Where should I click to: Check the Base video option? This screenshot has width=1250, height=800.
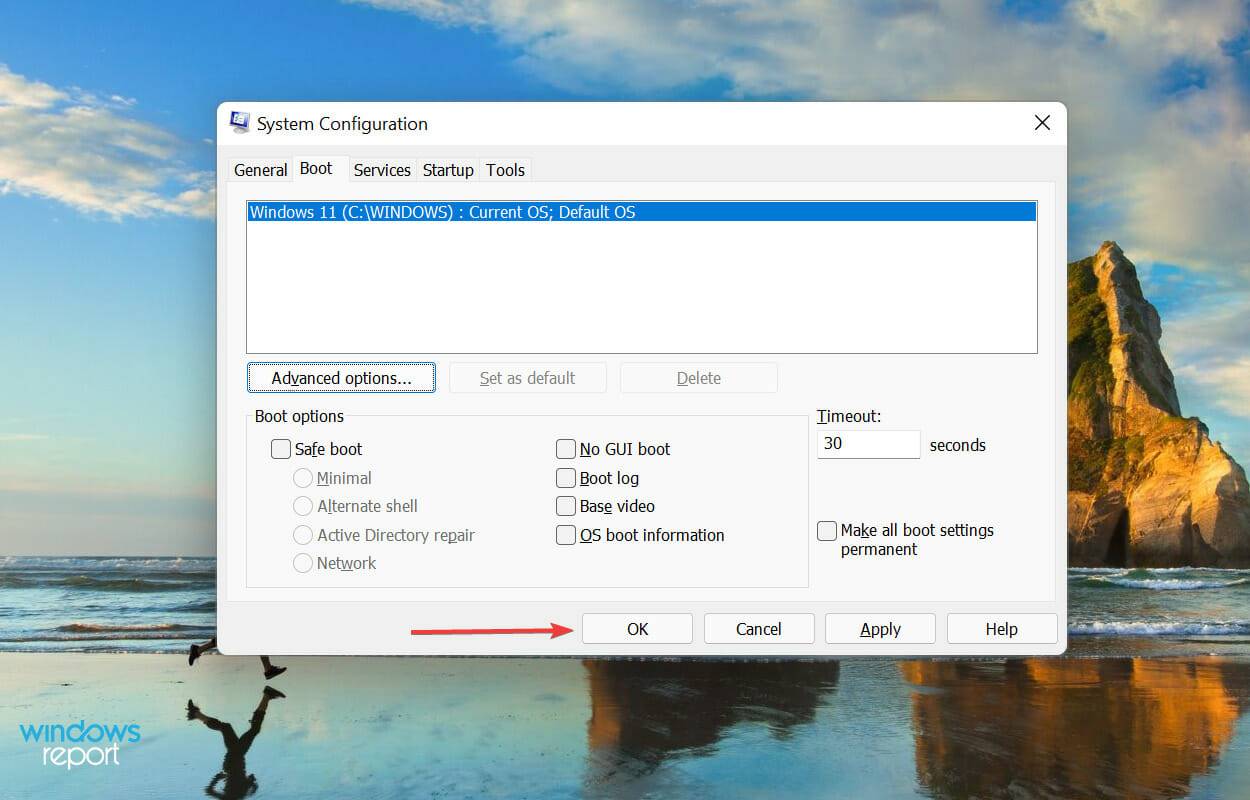(x=566, y=506)
